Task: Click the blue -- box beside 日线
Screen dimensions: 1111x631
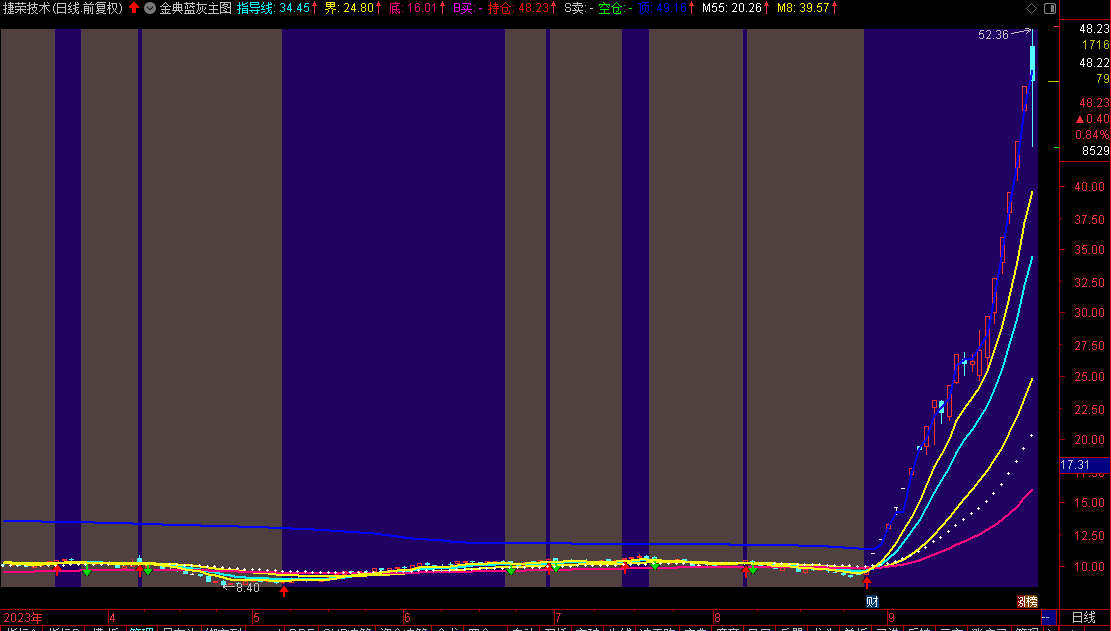Action: point(1048,618)
